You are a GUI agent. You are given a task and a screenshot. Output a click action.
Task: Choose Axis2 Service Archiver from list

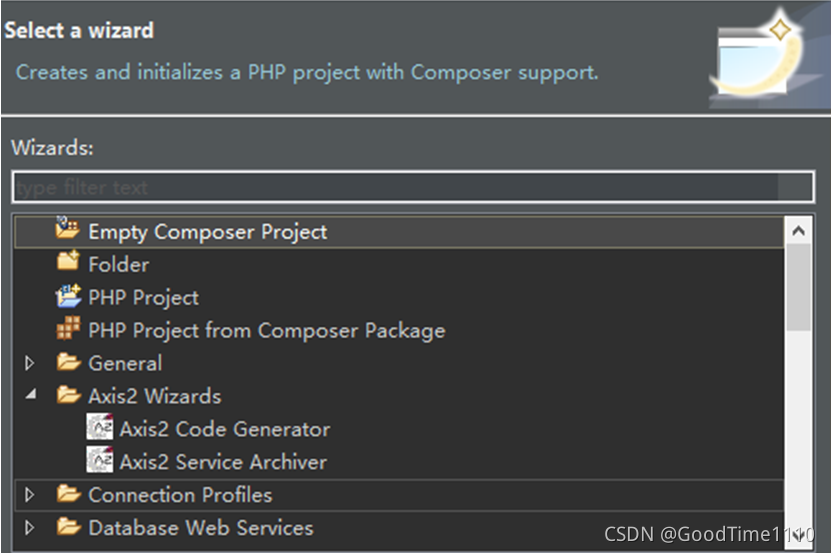(x=222, y=462)
